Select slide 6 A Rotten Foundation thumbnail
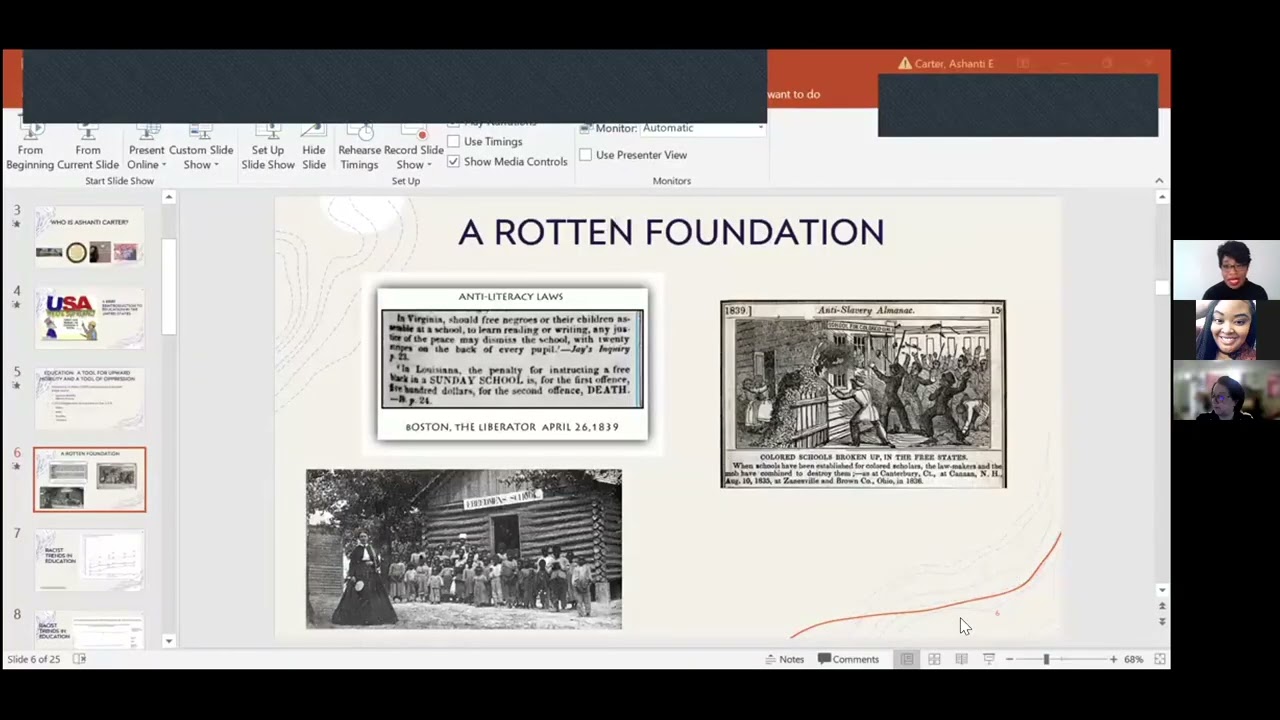Viewport: 1280px width, 720px height. pyautogui.click(x=89, y=480)
